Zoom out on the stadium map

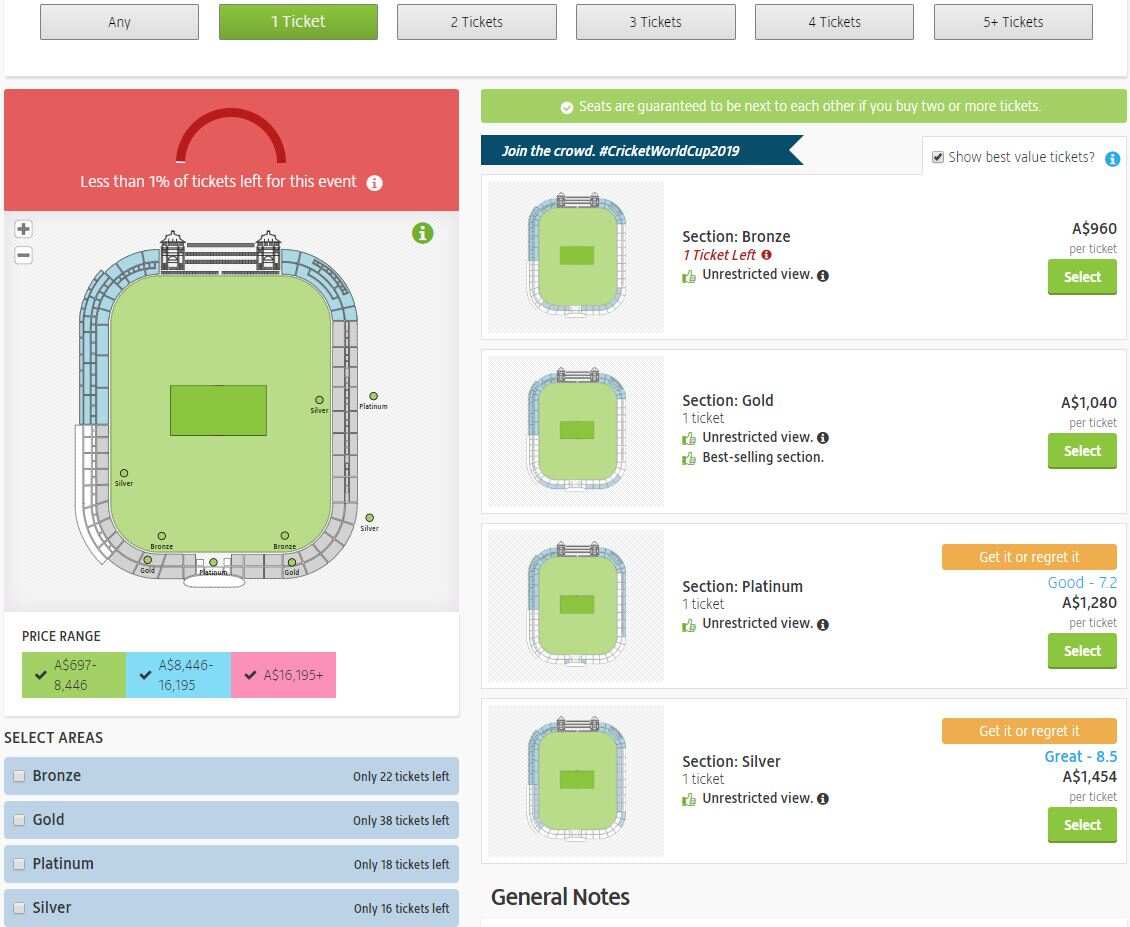click(x=24, y=255)
